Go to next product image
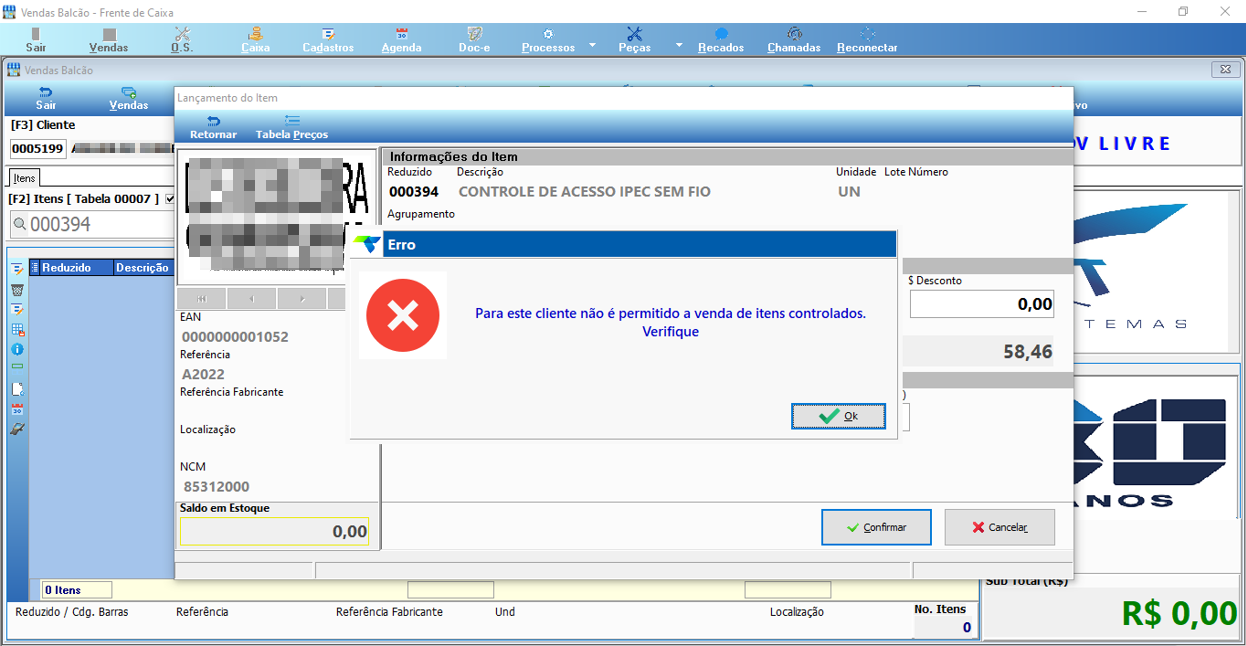This screenshot has height=646, width=1246. (302, 299)
